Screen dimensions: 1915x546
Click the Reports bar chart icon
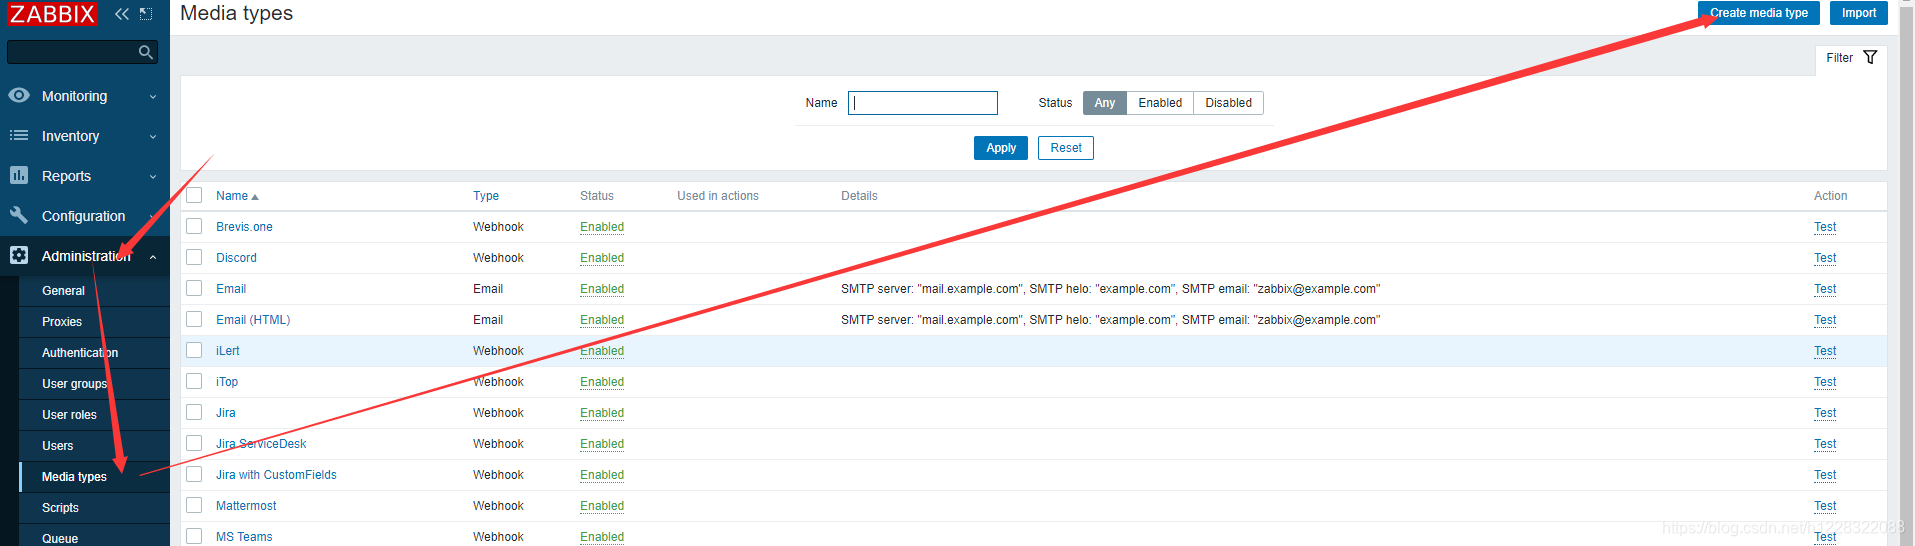coord(19,175)
